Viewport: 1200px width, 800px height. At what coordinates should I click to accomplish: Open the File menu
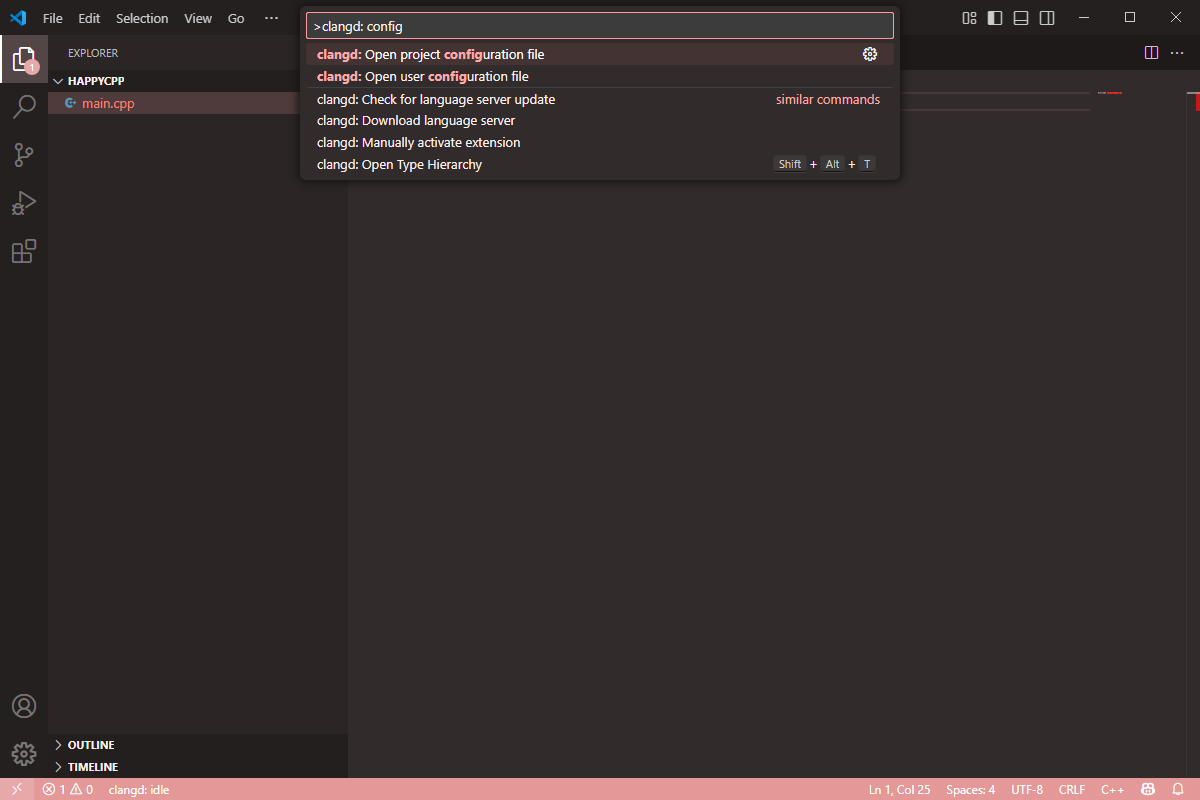[x=53, y=18]
